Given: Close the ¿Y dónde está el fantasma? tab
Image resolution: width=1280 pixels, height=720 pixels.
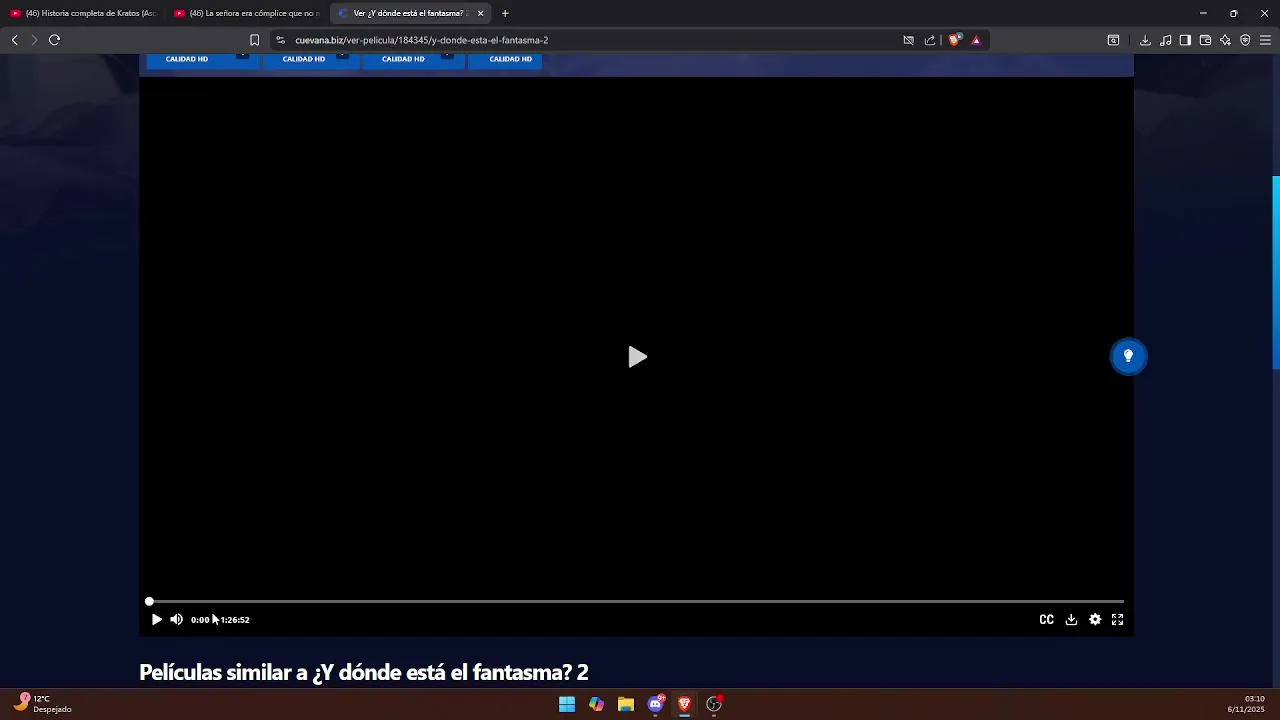Looking at the screenshot, I should 480,13.
